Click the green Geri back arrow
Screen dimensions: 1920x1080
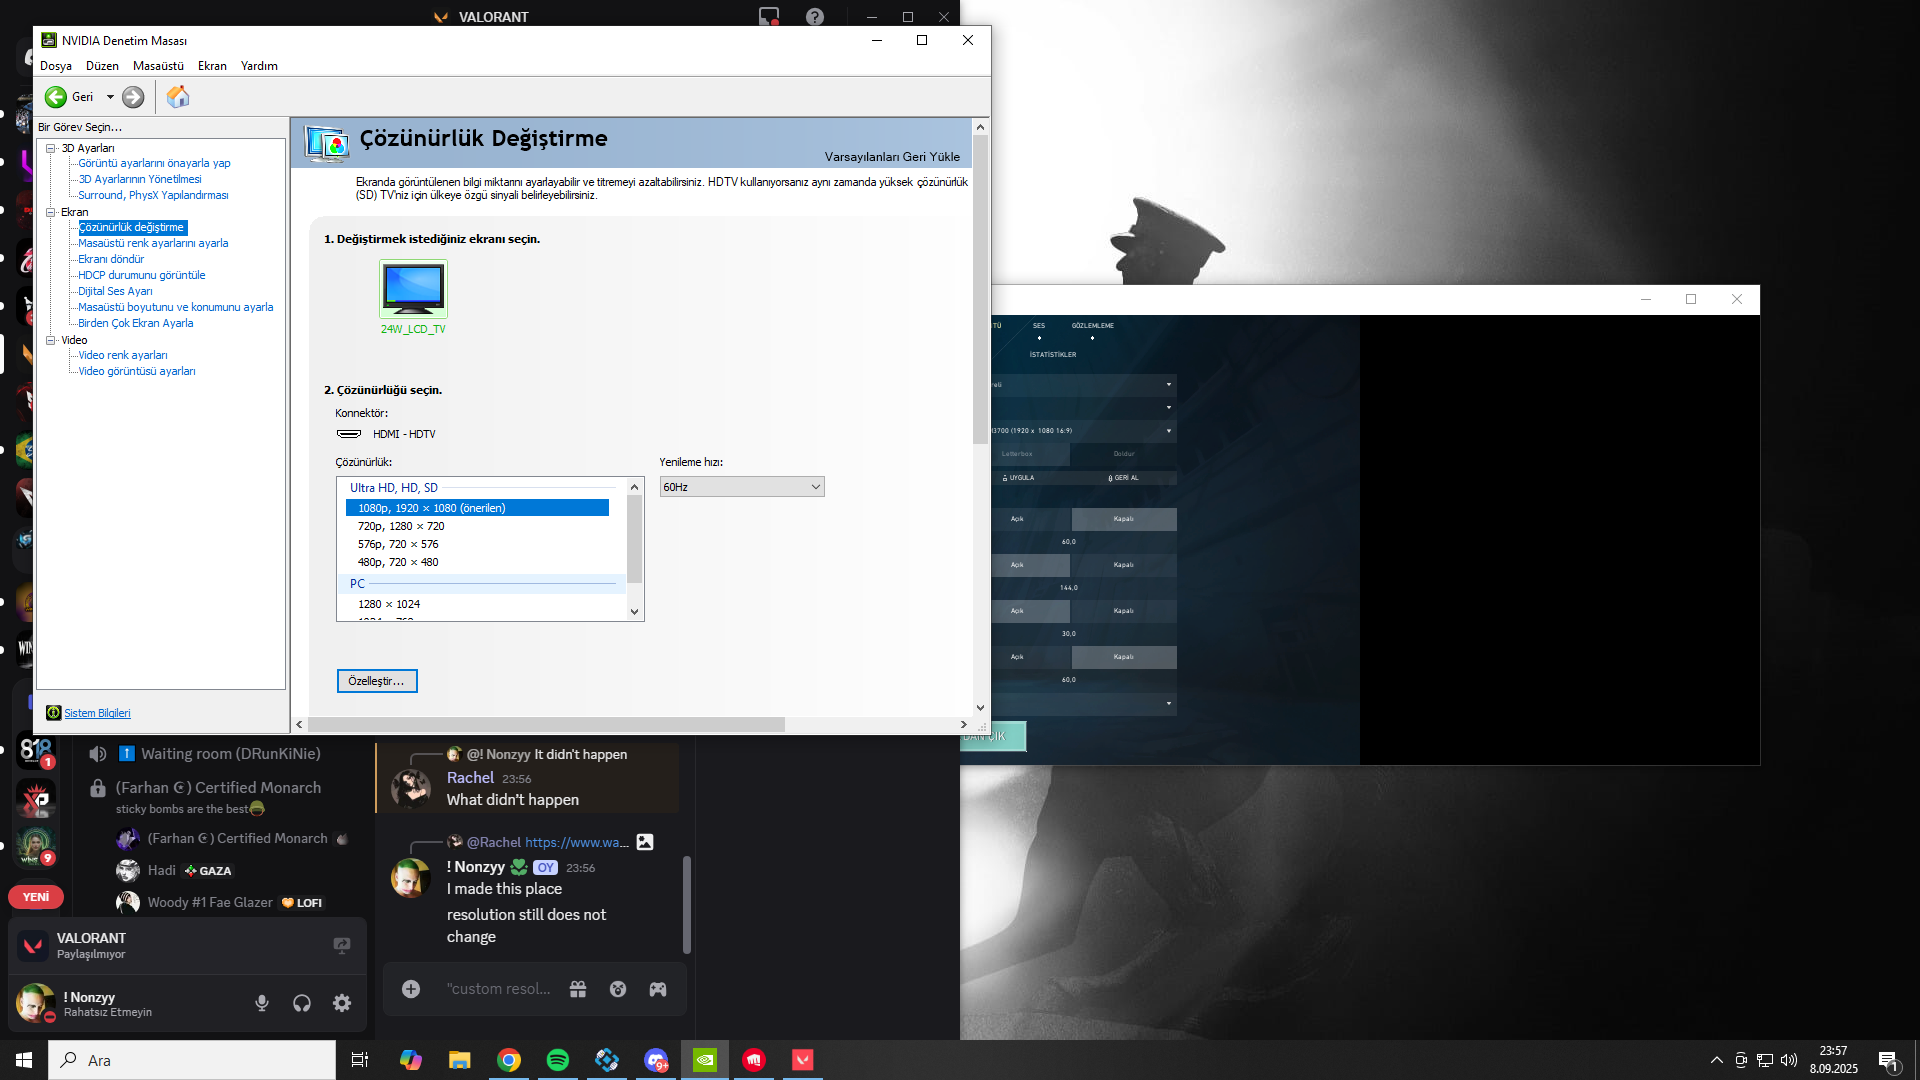tap(56, 97)
